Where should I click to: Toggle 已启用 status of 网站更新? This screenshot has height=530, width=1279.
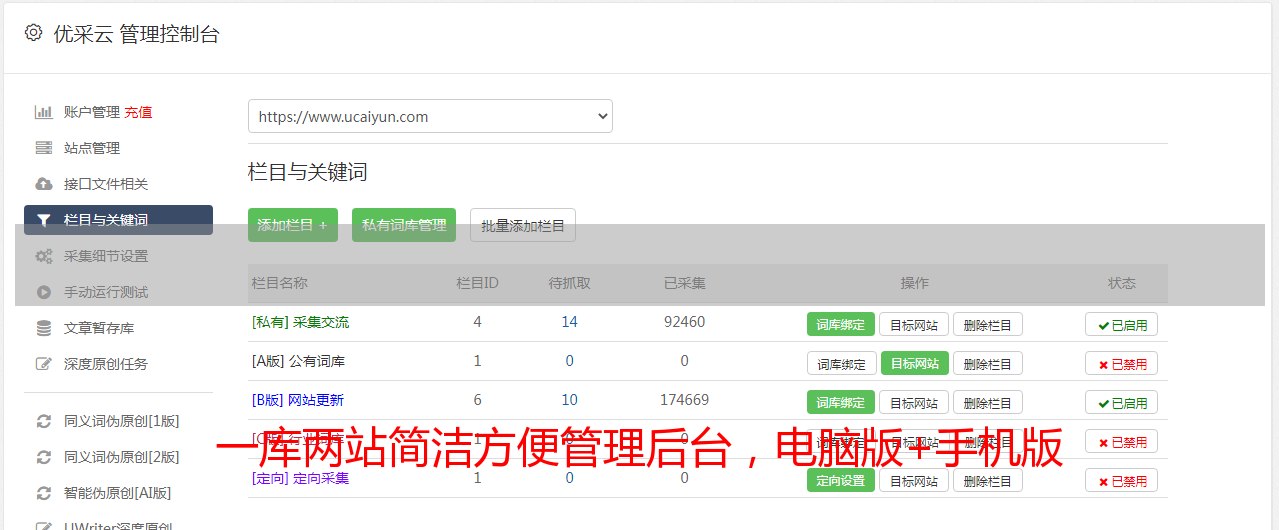1122,402
